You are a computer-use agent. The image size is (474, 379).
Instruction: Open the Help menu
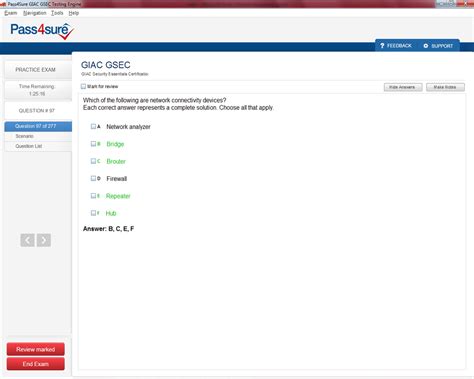pos(74,13)
